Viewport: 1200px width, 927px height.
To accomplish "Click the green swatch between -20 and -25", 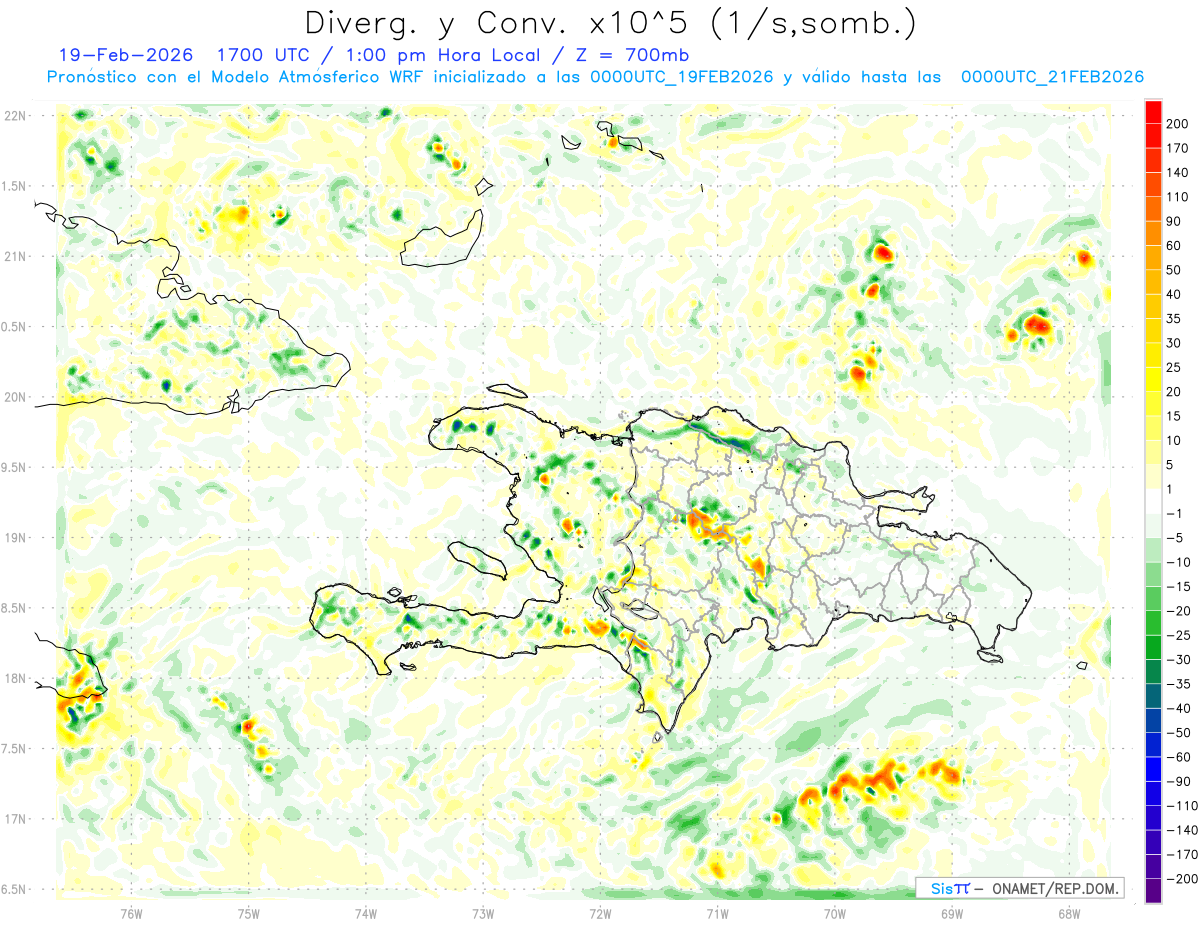I will [x=1153, y=623].
